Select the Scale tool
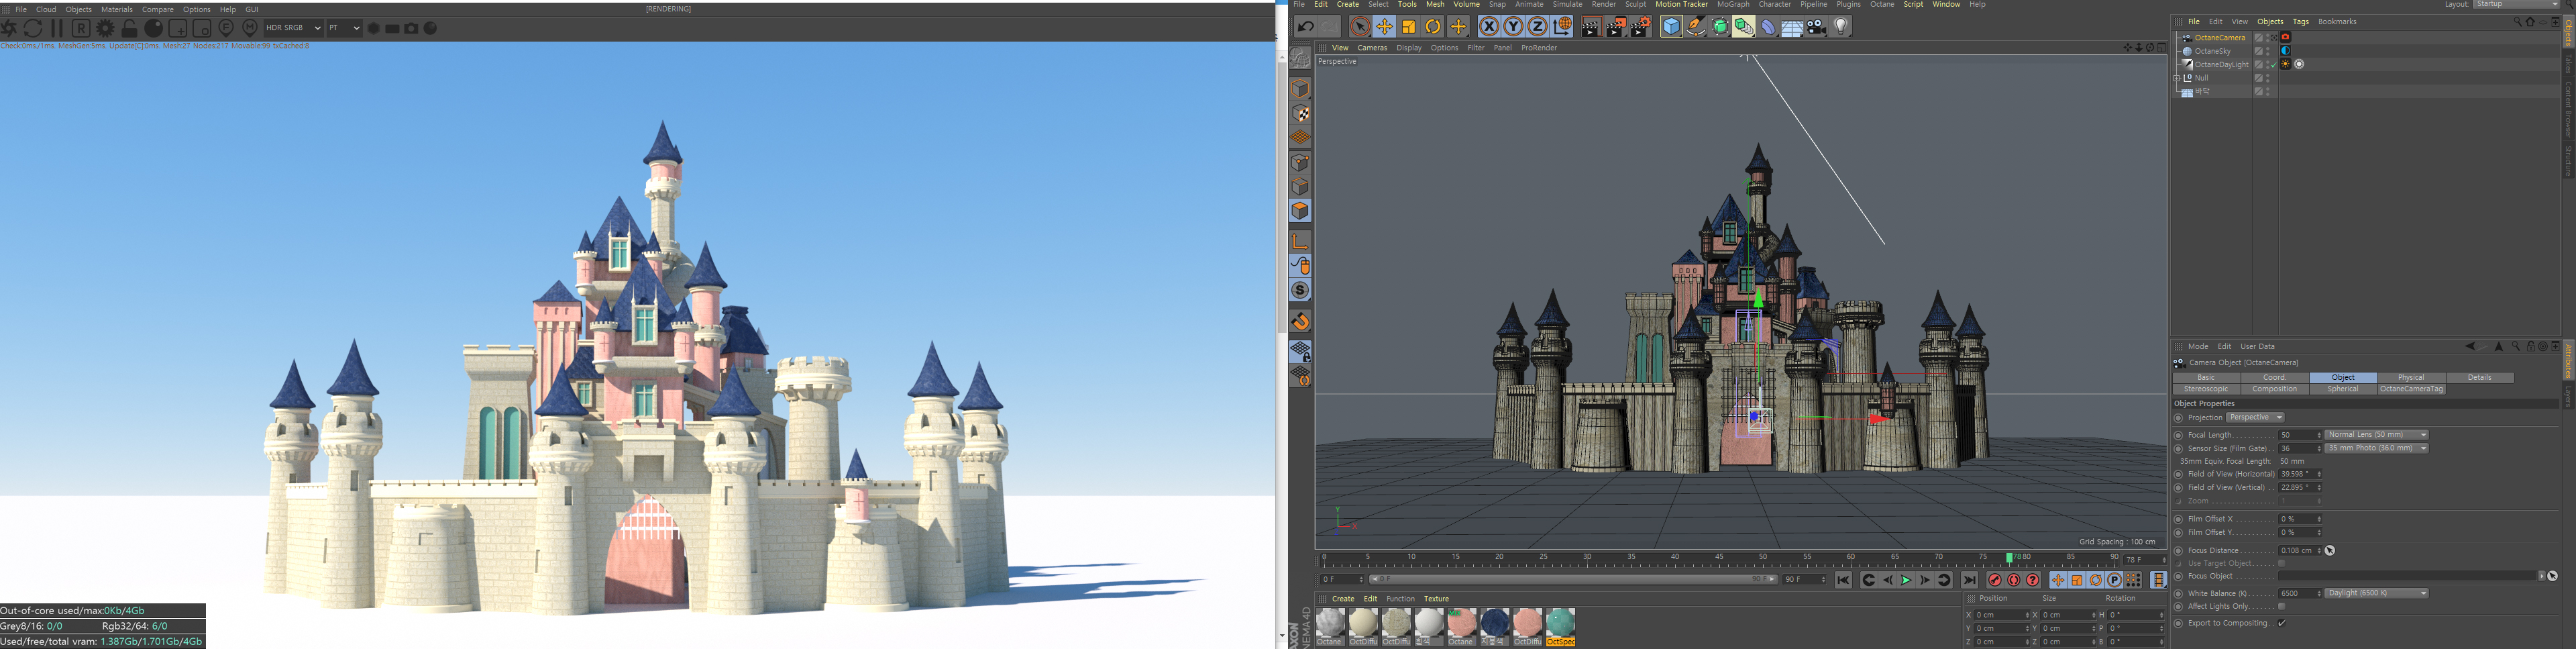This screenshot has width=2576, height=649. pyautogui.click(x=1409, y=27)
